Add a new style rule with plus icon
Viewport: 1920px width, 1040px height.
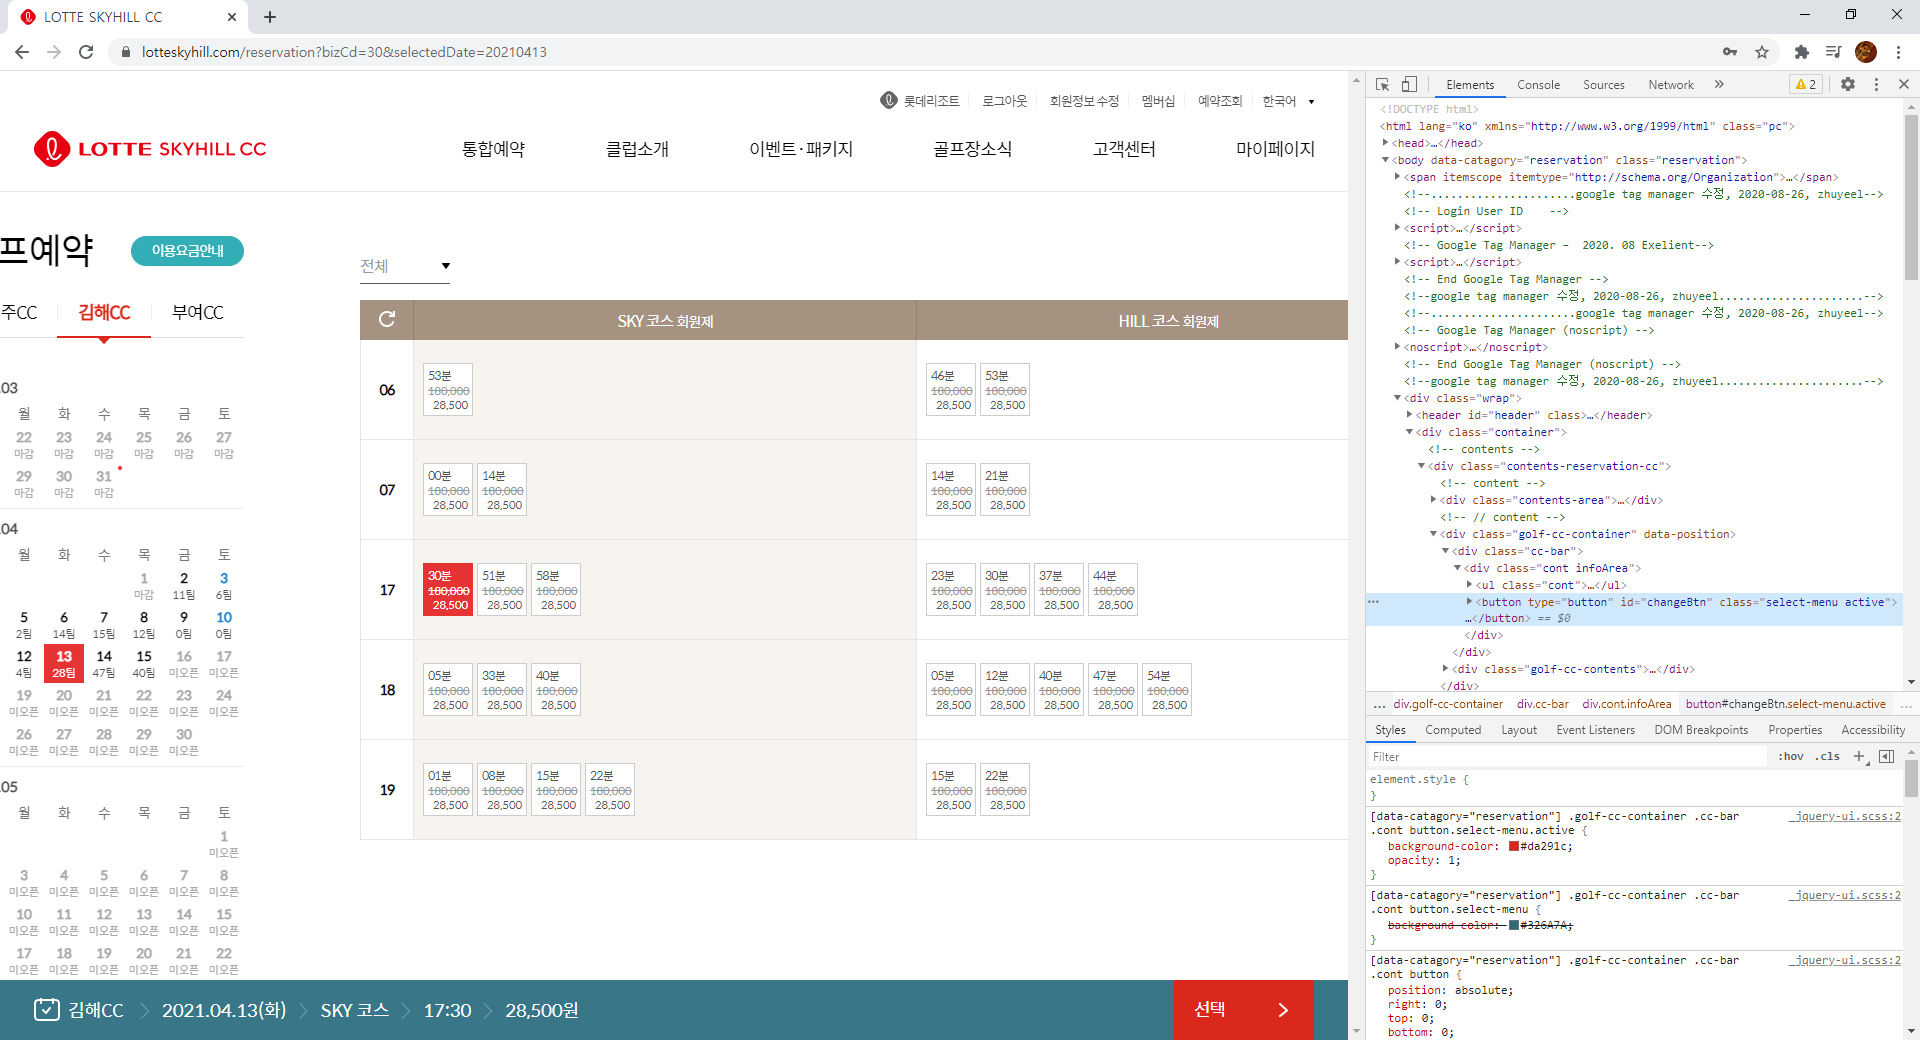[1859, 757]
